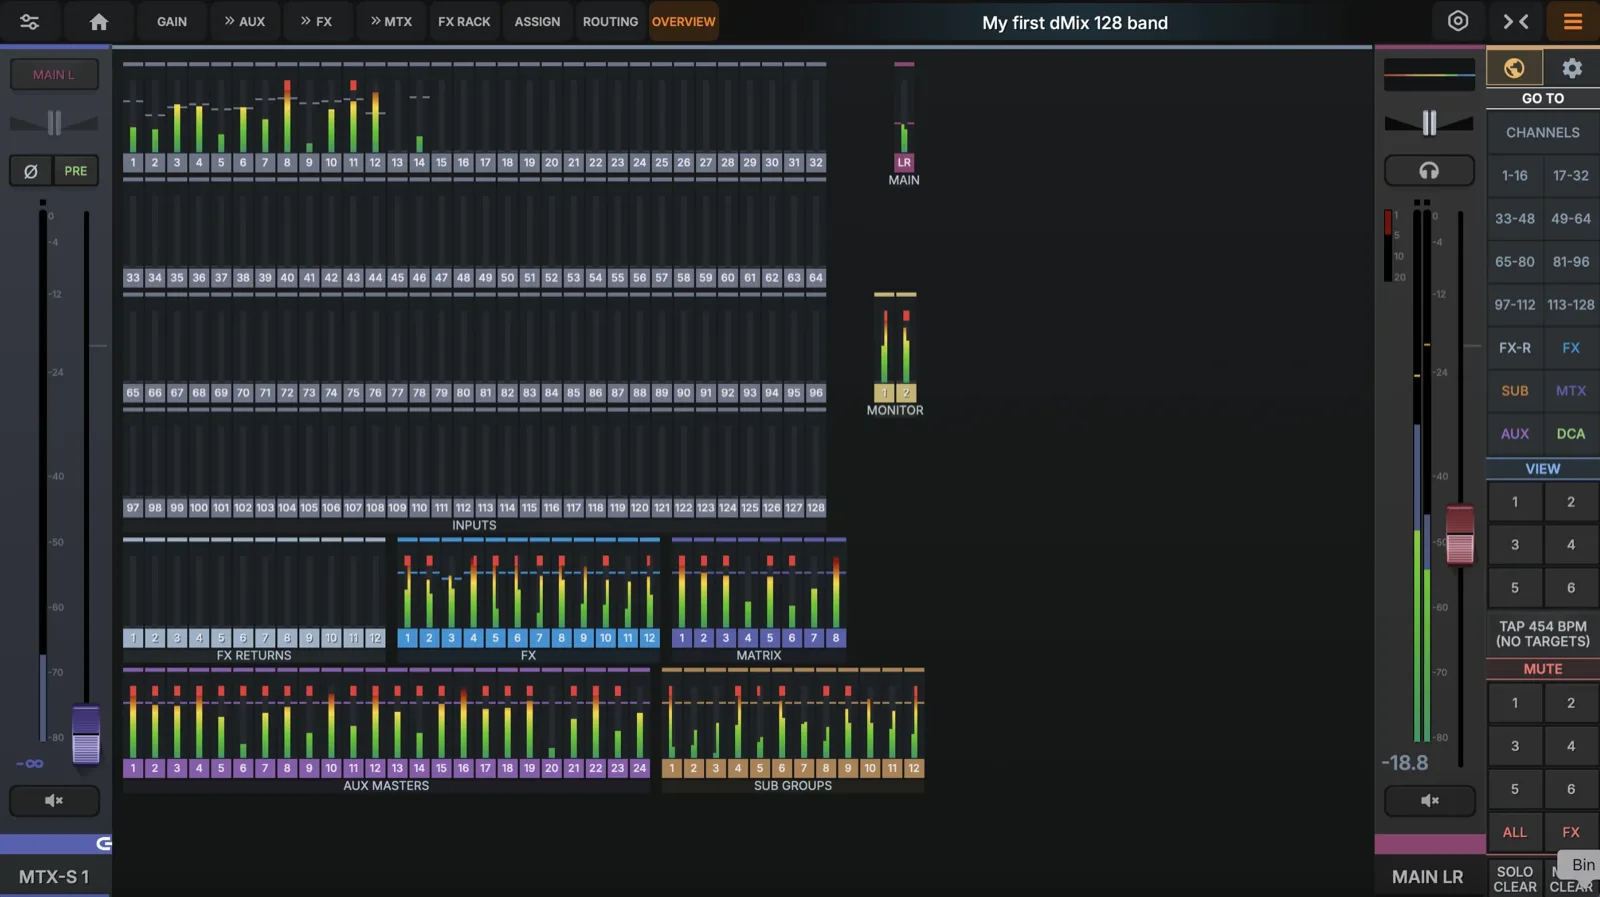Click the MTX-S 1 purple fader handle
1600x897 pixels.
click(86, 735)
